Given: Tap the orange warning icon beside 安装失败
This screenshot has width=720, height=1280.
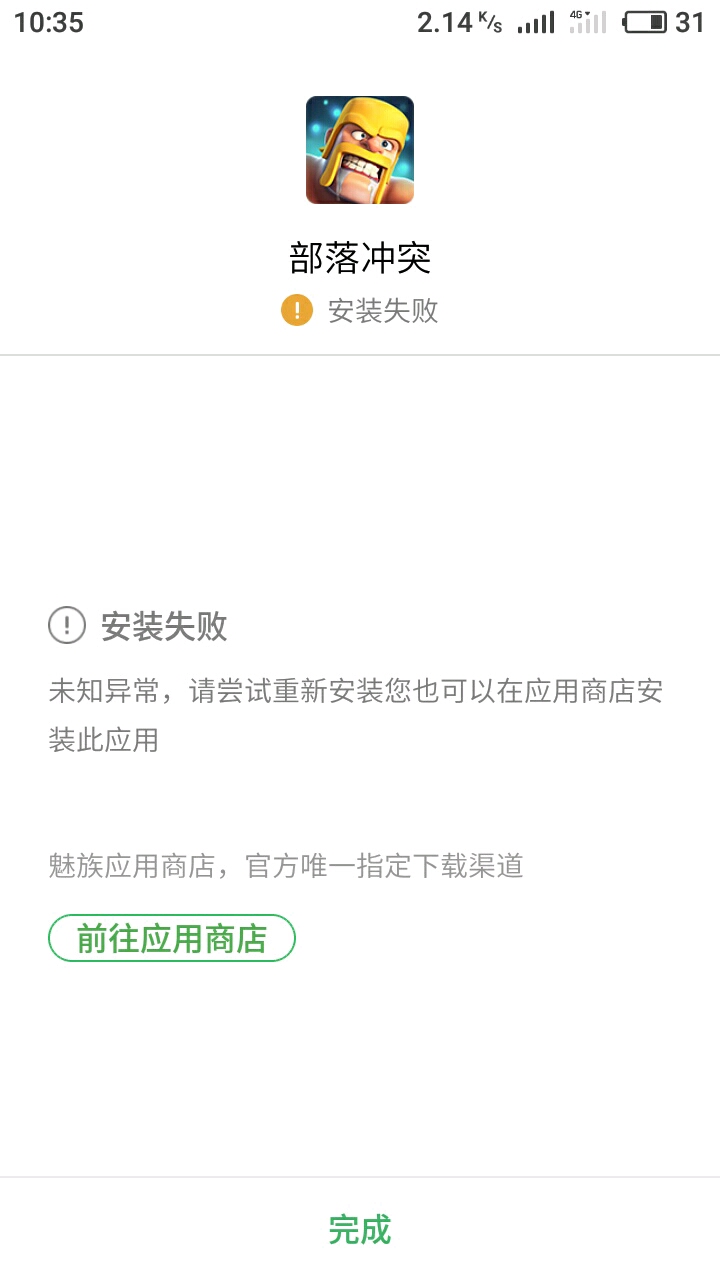Looking at the screenshot, I should (297, 310).
